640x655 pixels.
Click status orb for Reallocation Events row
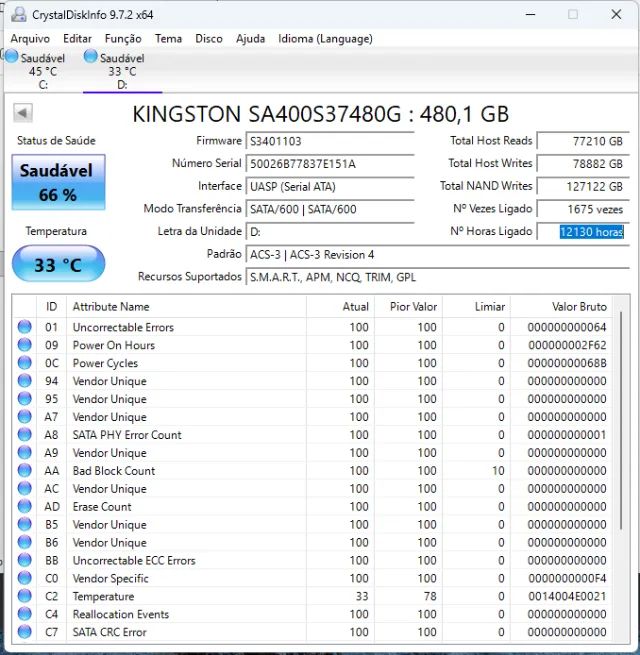(x=25, y=614)
